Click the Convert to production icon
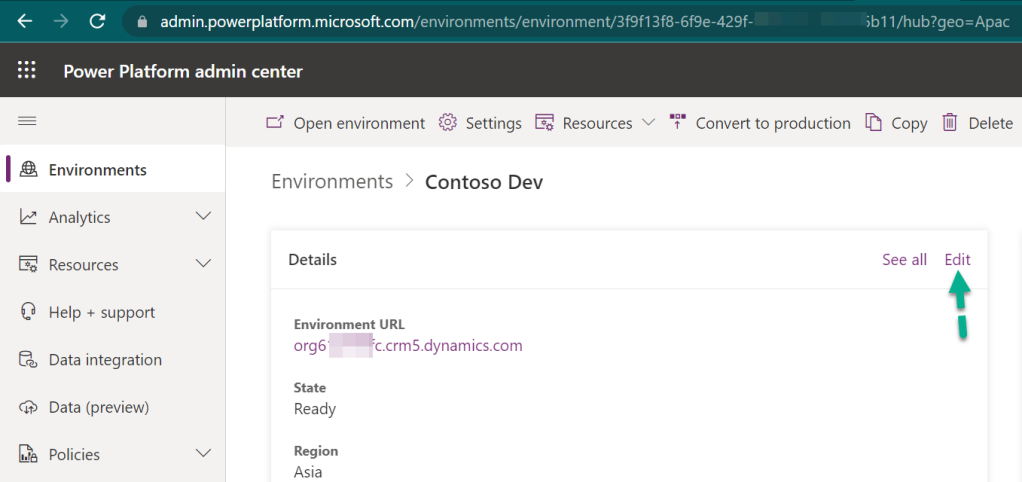The height and width of the screenshot is (482, 1022). pos(678,122)
